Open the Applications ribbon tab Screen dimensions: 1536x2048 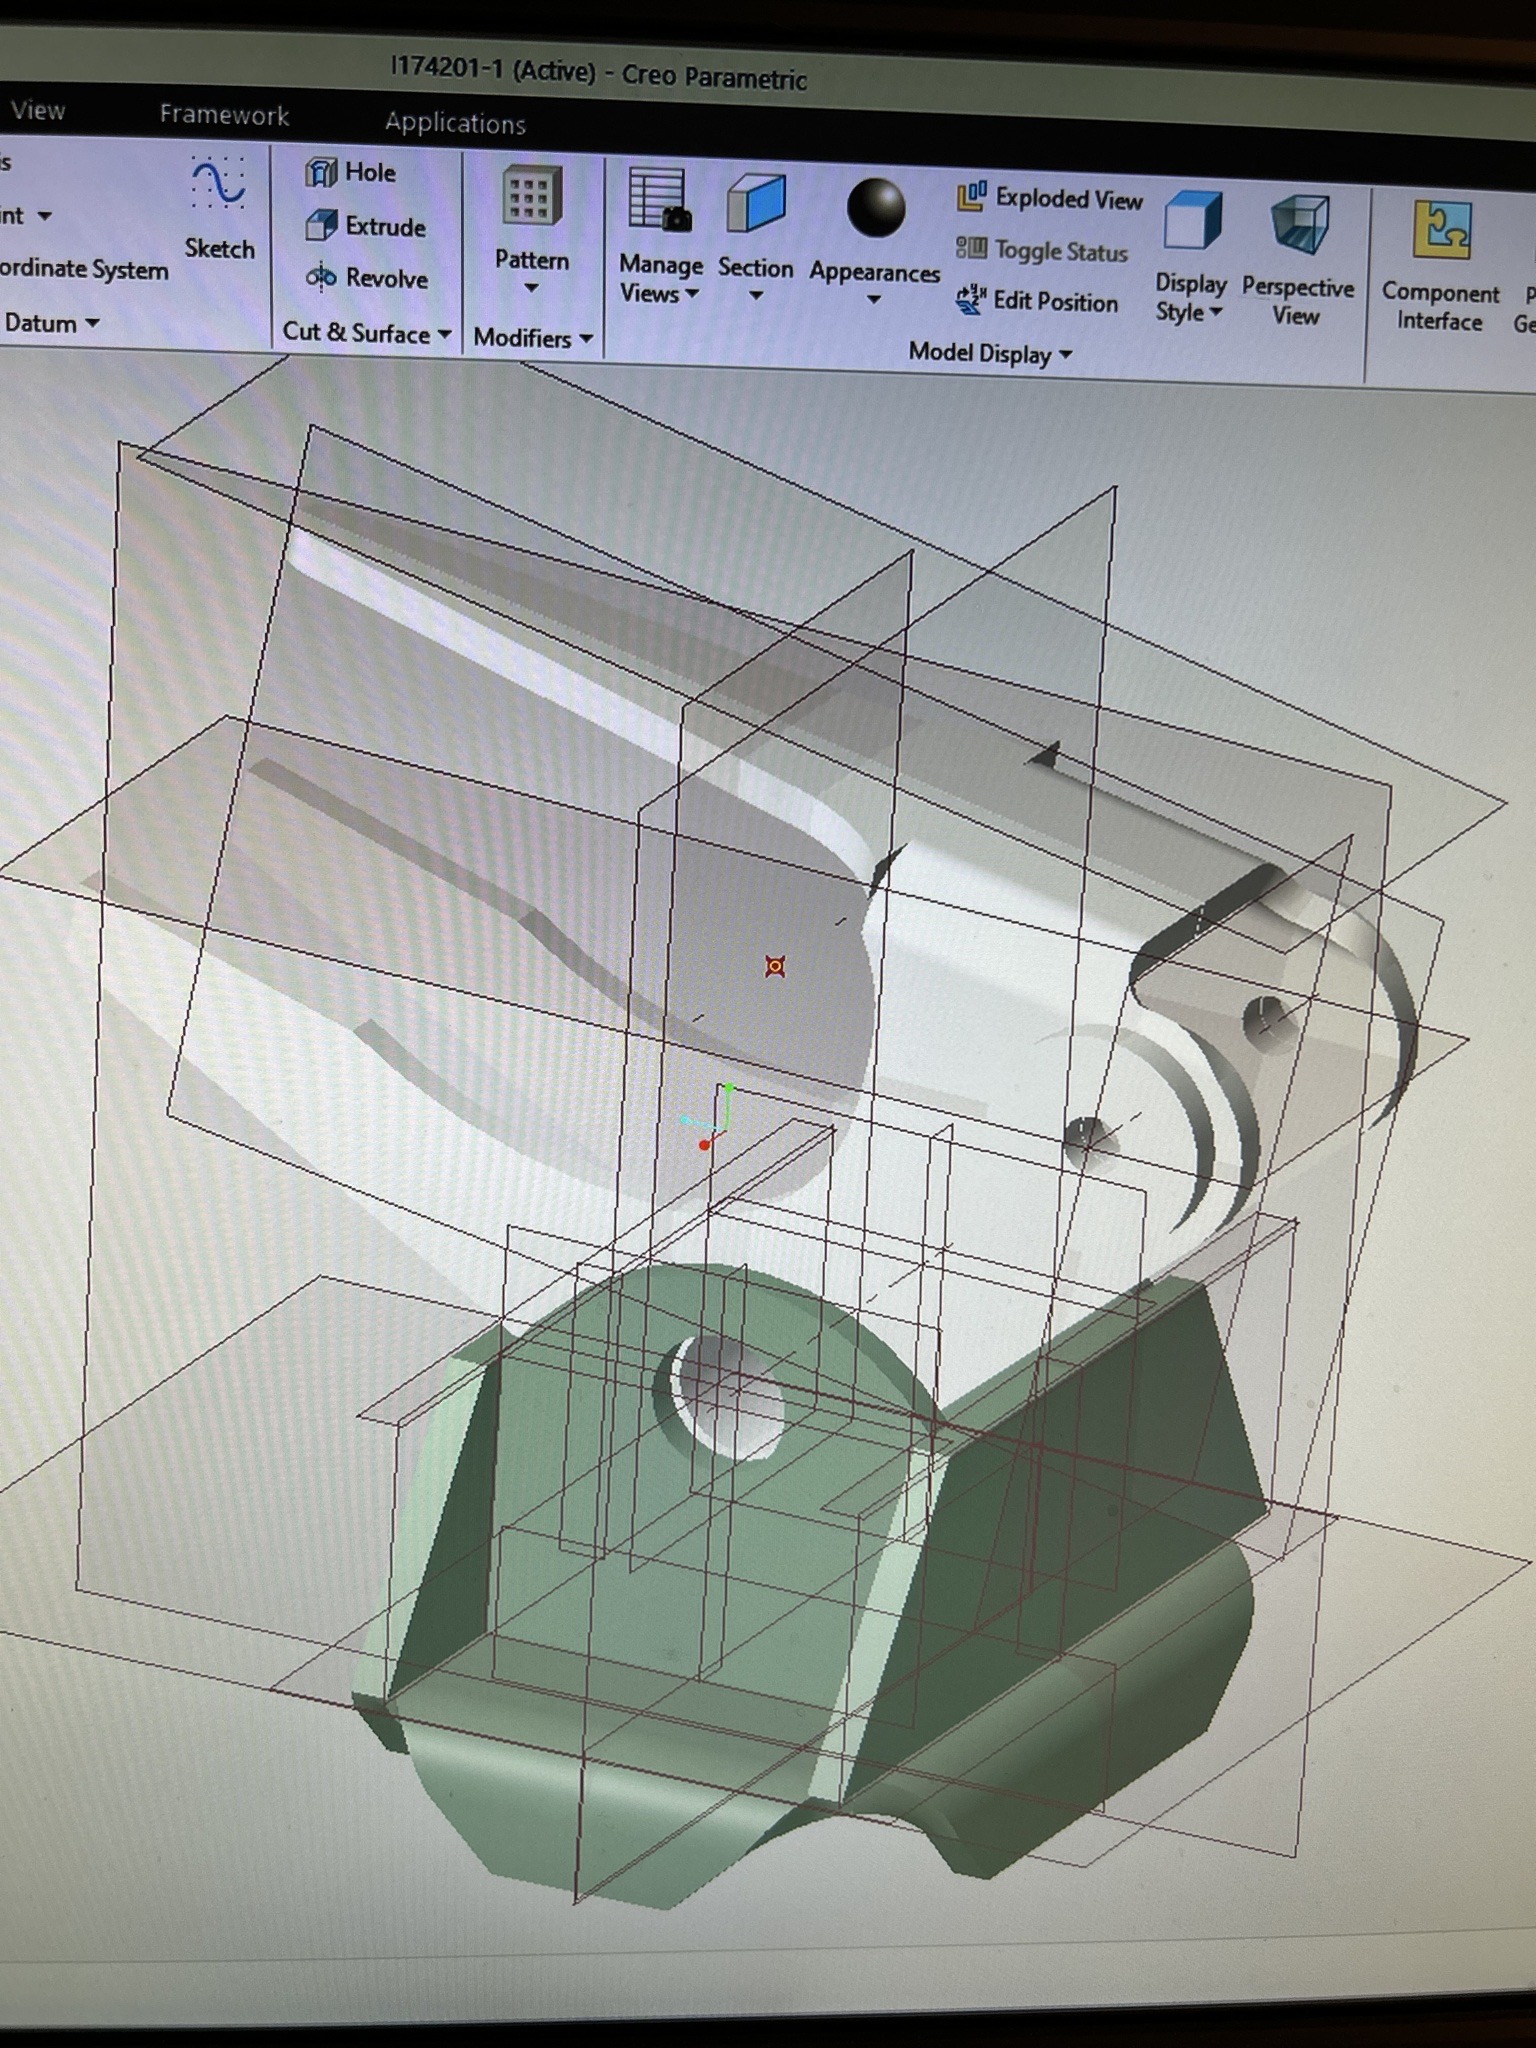[x=455, y=123]
